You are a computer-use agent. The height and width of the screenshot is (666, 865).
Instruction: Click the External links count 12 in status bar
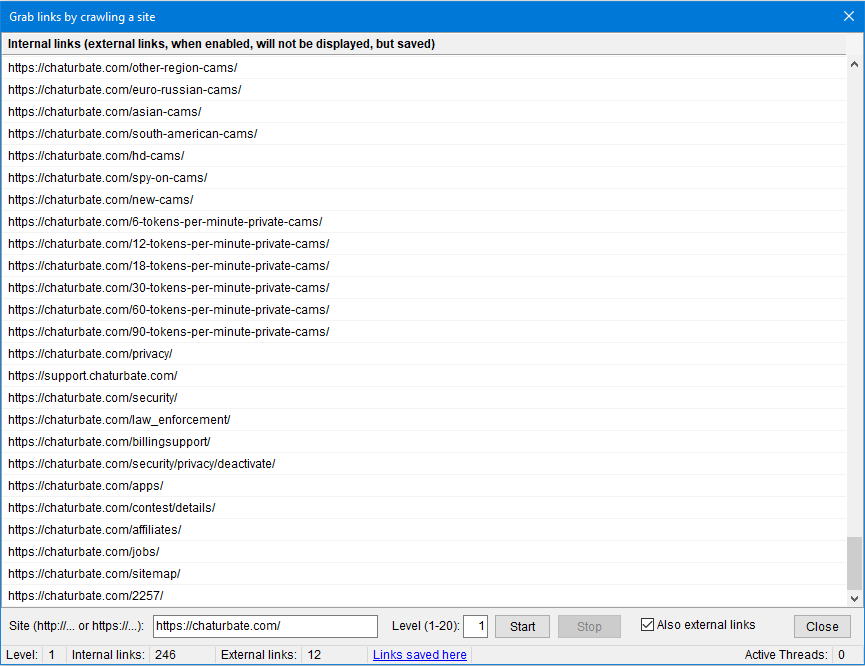314,655
